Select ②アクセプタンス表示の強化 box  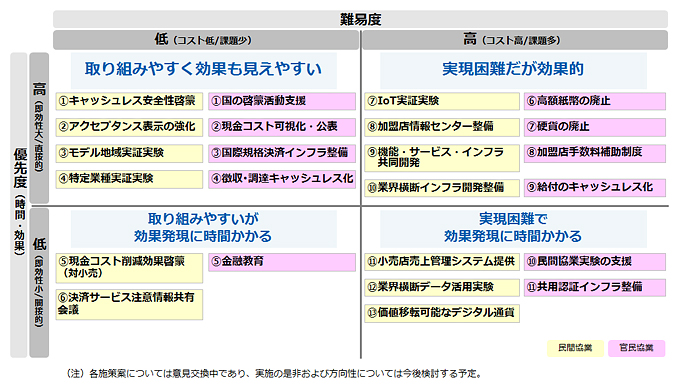pyautogui.click(x=129, y=127)
